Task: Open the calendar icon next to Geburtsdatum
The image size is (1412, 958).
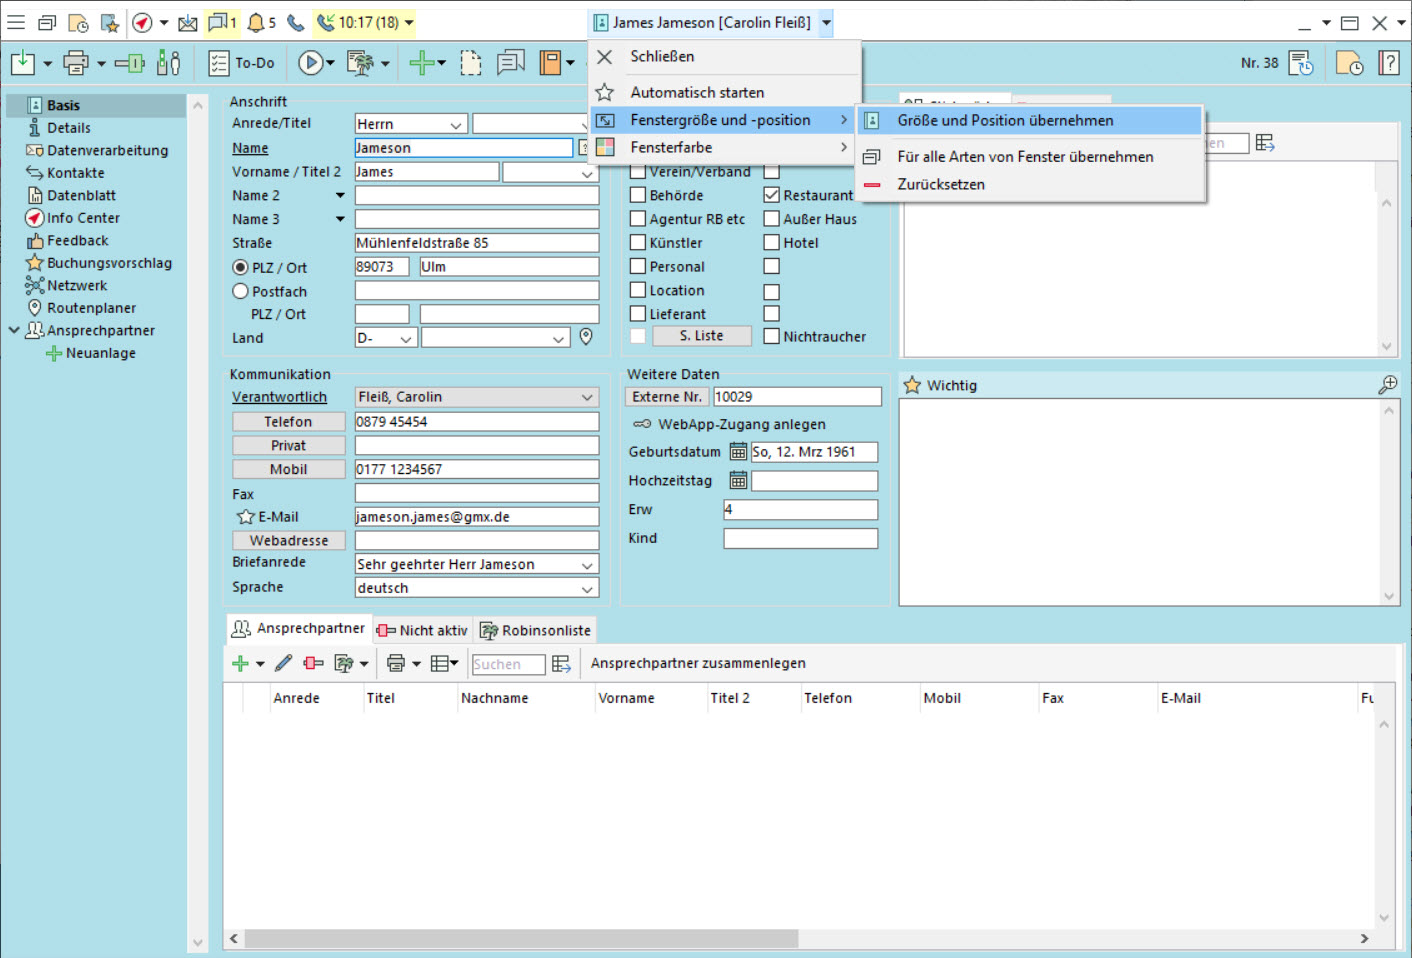Action: click(738, 452)
